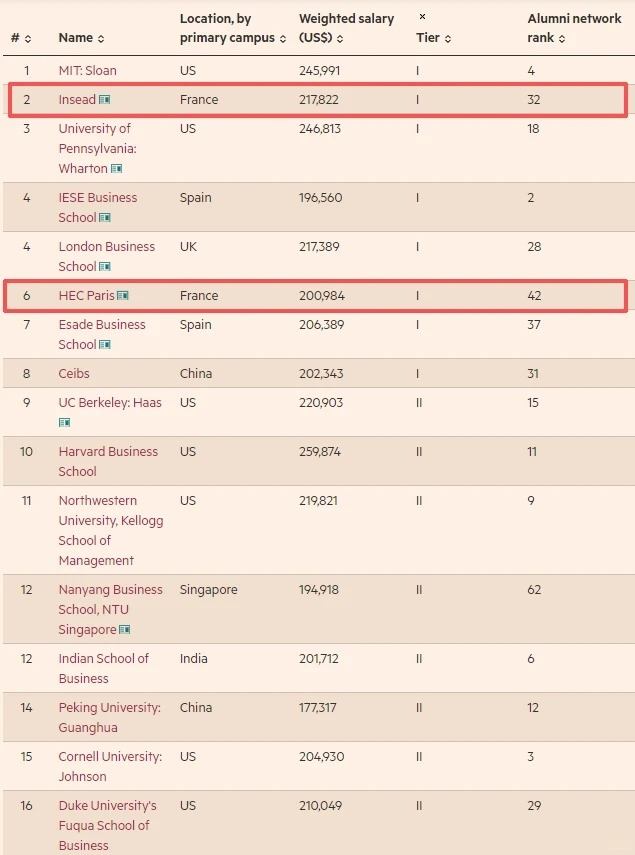Open the icon next to IESE Business School
This screenshot has width=635, height=855.
(x=105, y=218)
